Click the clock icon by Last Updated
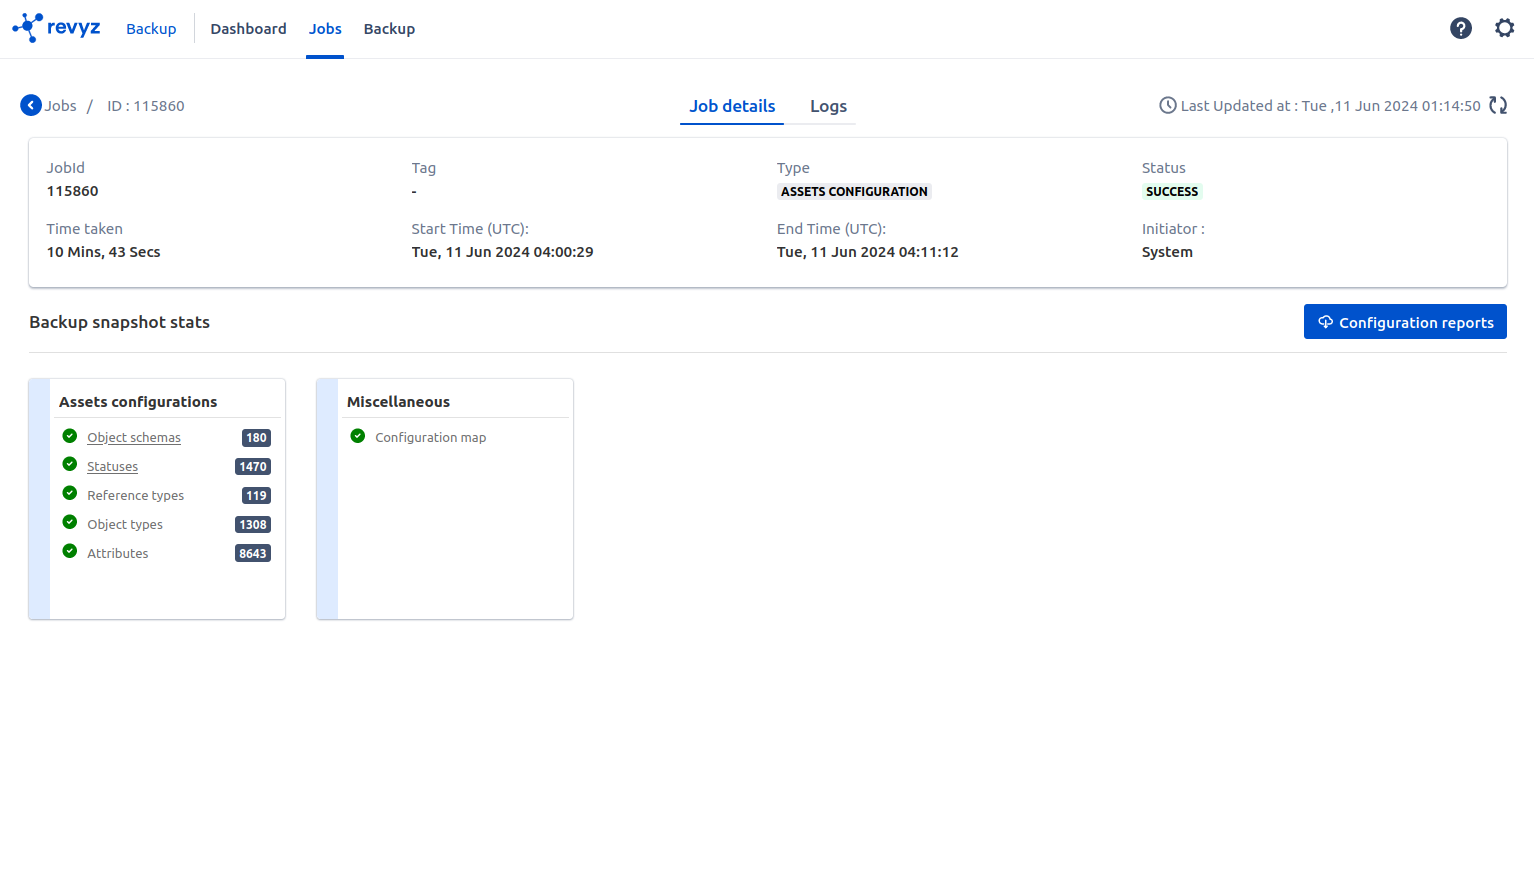The width and height of the screenshot is (1534, 894). pyautogui.click(x=1167, y=105)
